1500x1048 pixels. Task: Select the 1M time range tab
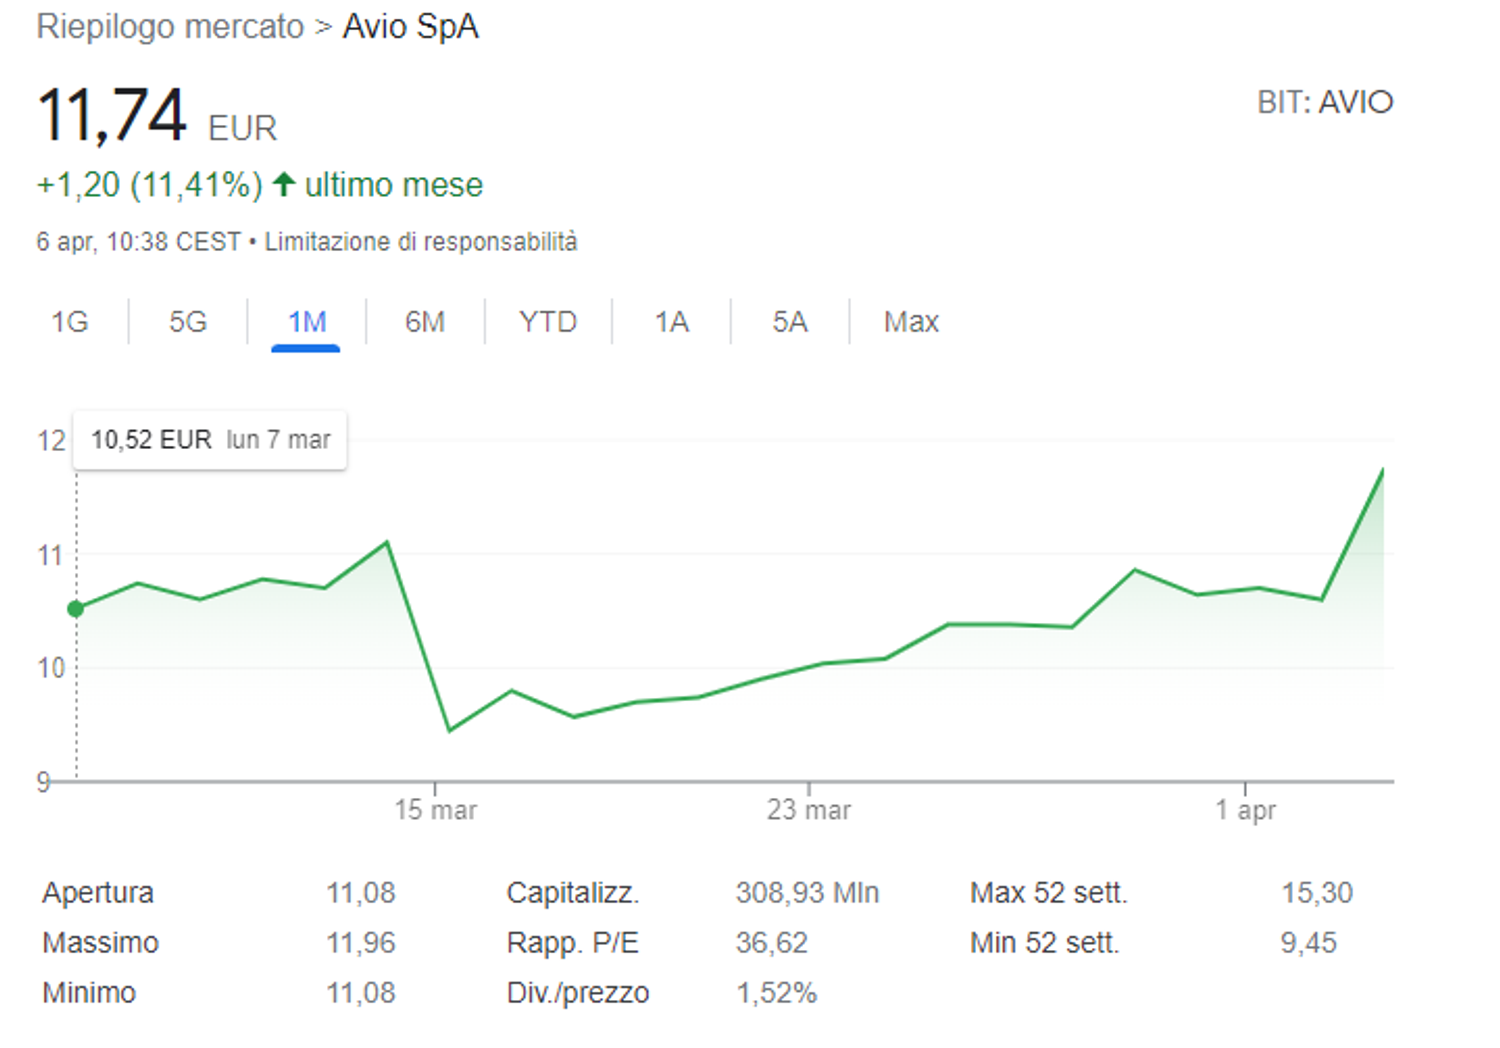point(307,322)
